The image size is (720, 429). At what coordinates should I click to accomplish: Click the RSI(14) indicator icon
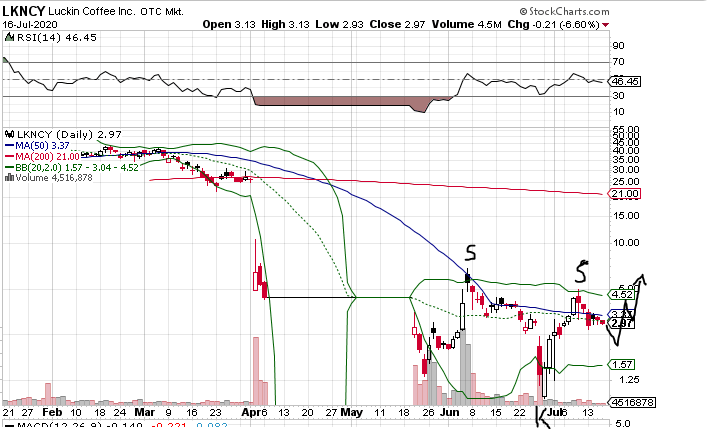(x=9, y=37)
